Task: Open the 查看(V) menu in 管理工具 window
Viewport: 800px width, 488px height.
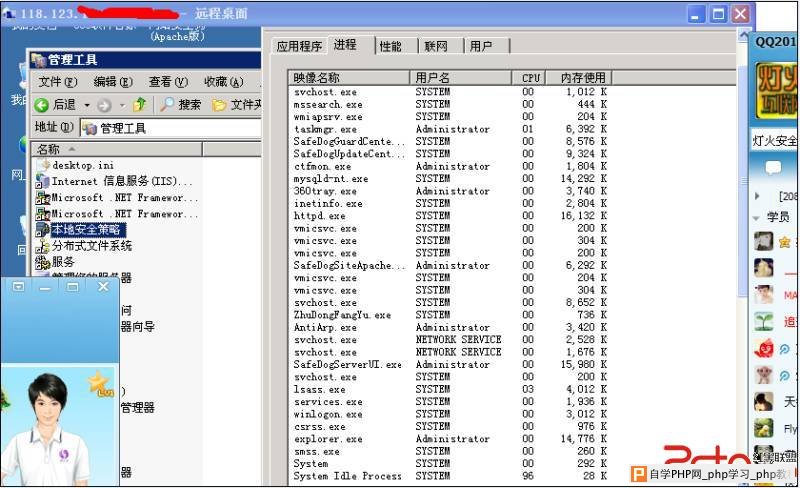Action: tap(168, 82)
